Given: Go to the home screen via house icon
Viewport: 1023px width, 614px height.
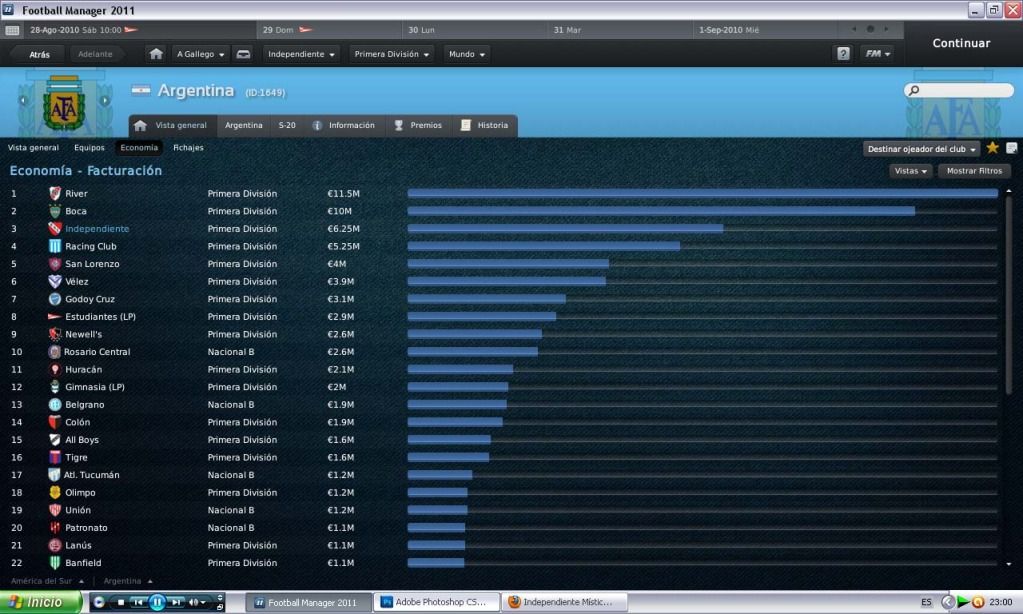Looking at the screenshot, I should click(156, 54).
